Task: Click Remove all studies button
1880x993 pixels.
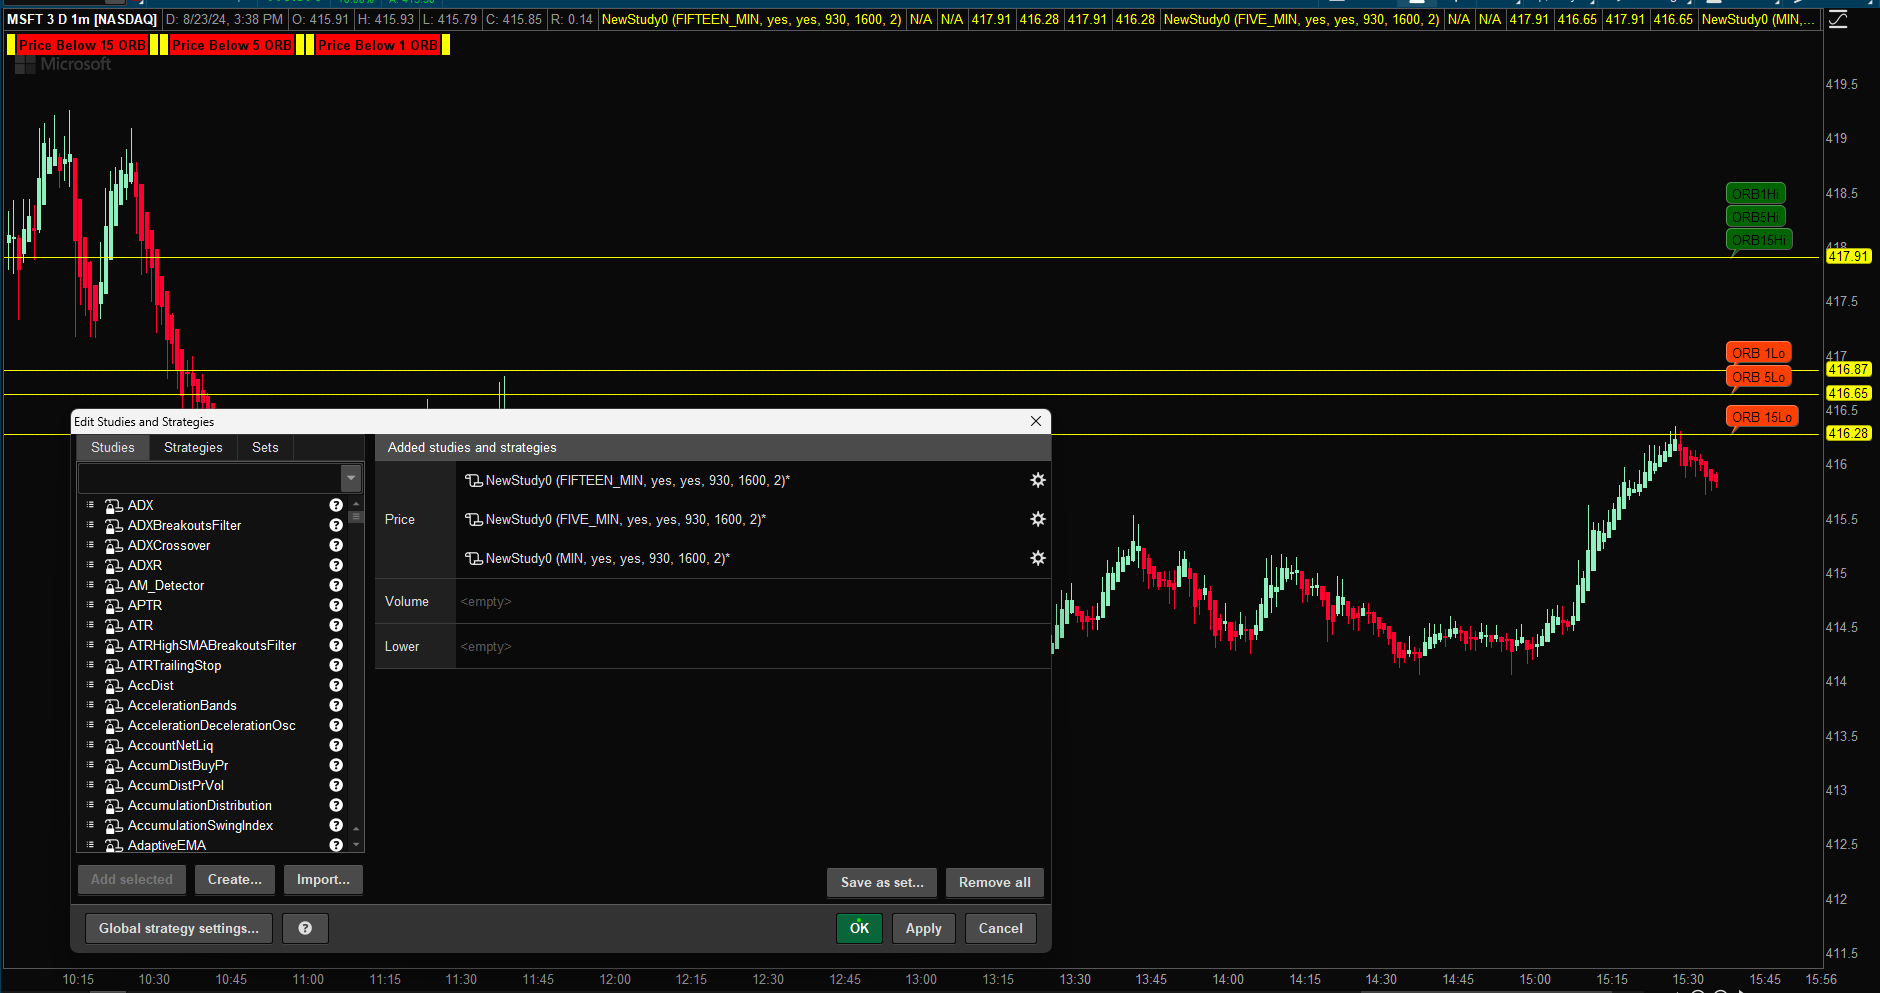Action: tap(995, 882)
